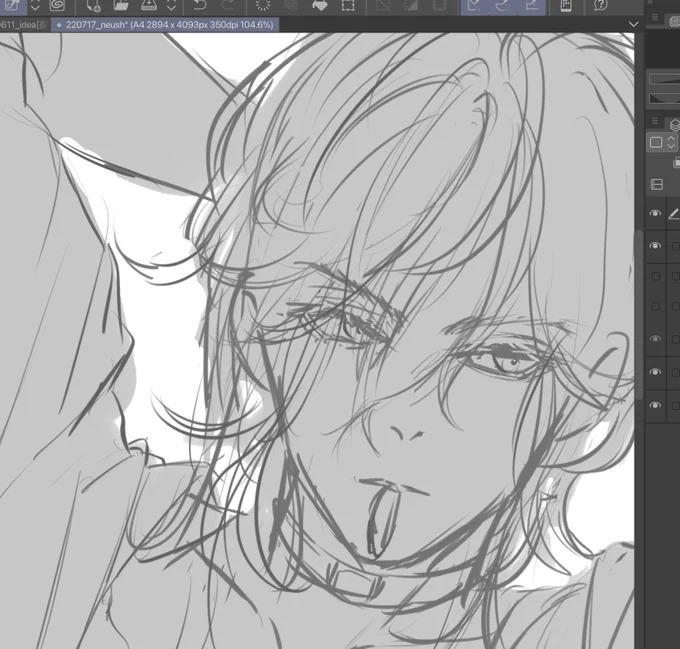
Task: Open the smartphone connection icon
Action: point(566,5)
